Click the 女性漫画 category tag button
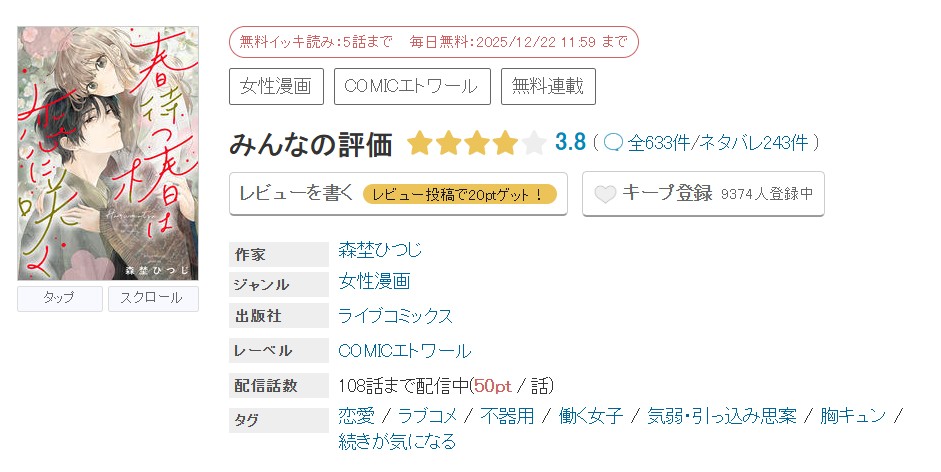Screen dimensions: 941x472 (276, 86)
